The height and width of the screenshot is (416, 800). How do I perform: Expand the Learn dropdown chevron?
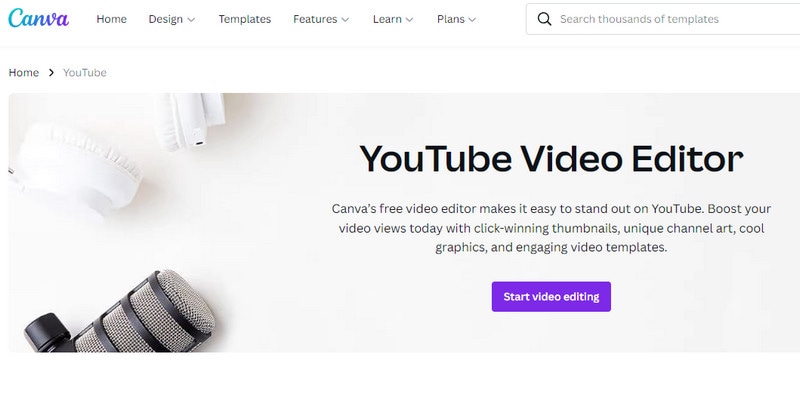pyautogui.click(x=409, y=20)
